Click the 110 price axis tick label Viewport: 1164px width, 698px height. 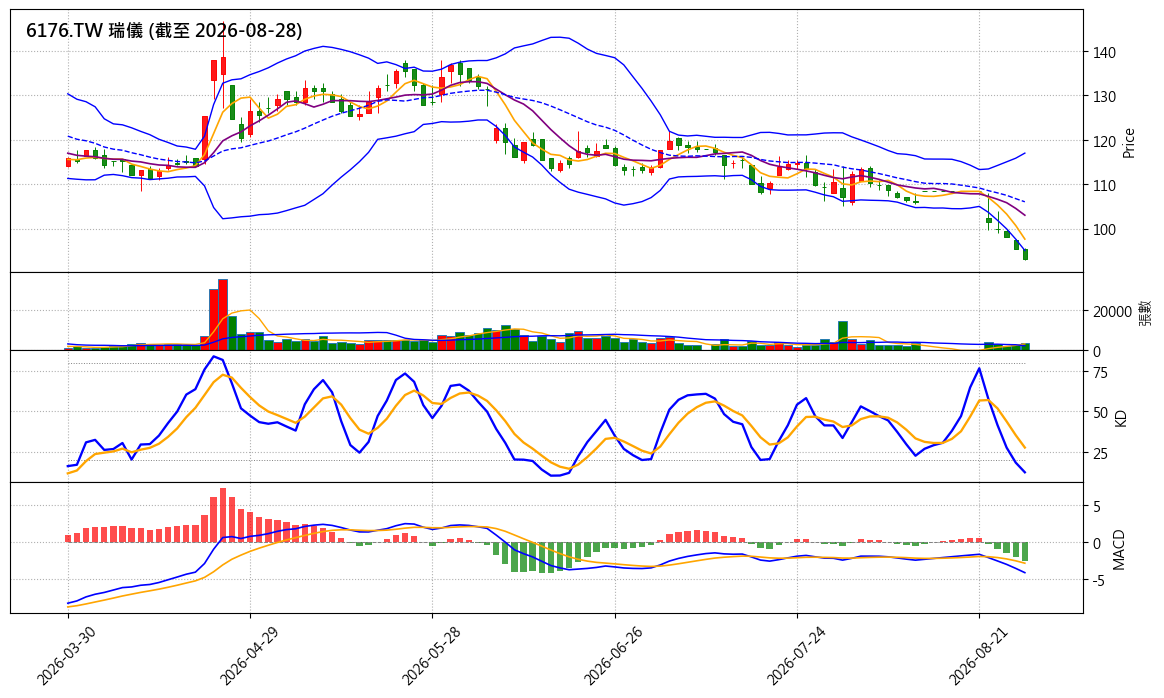point(1103,186)
